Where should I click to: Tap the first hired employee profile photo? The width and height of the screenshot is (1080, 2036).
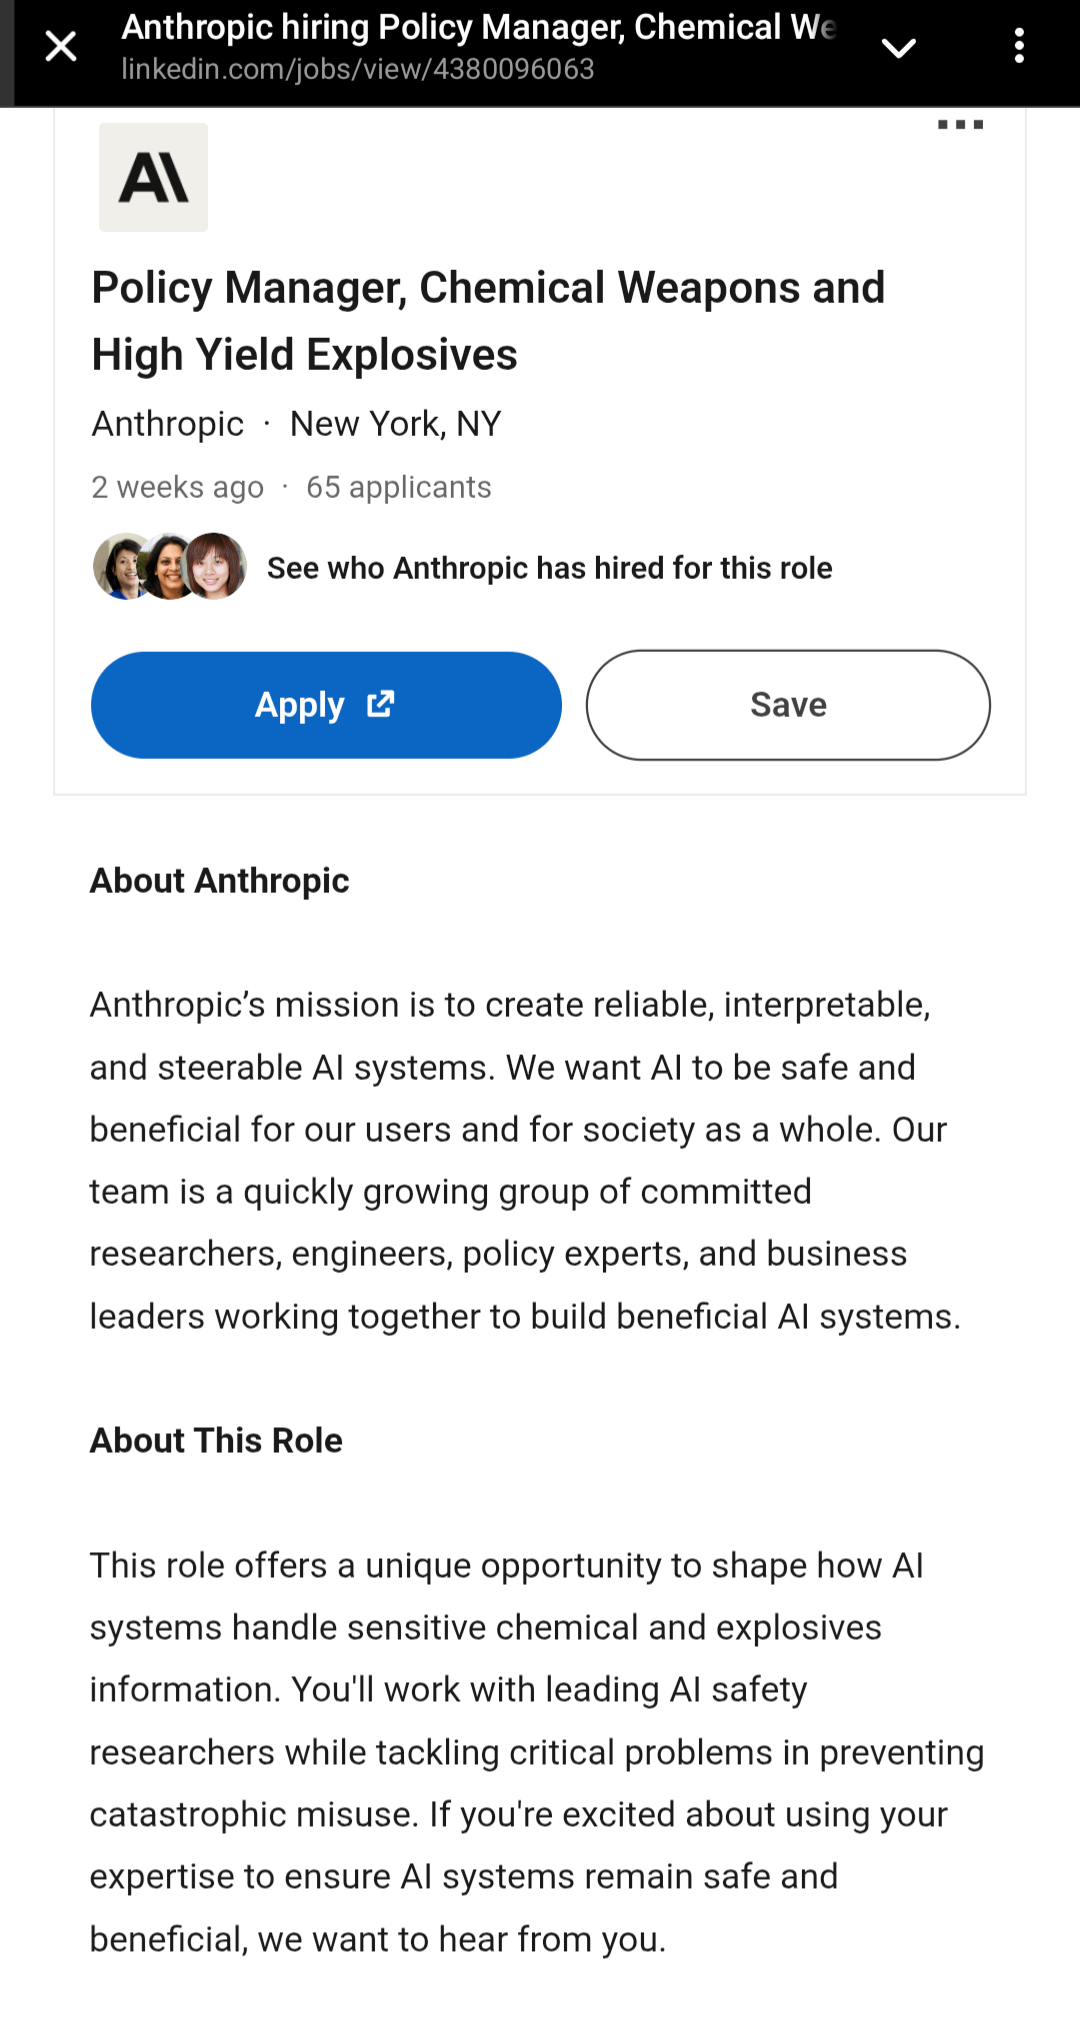(x=120, y=567)
